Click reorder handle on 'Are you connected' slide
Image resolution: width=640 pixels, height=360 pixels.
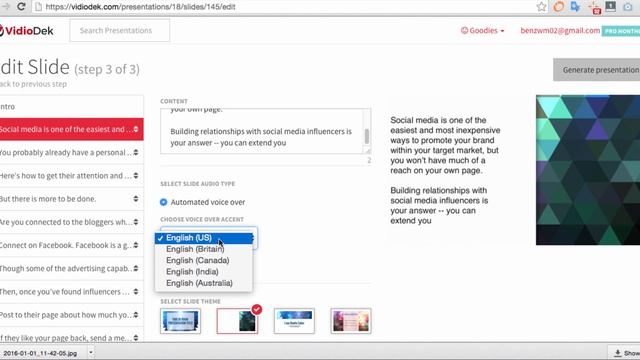(x=136, y=222)
